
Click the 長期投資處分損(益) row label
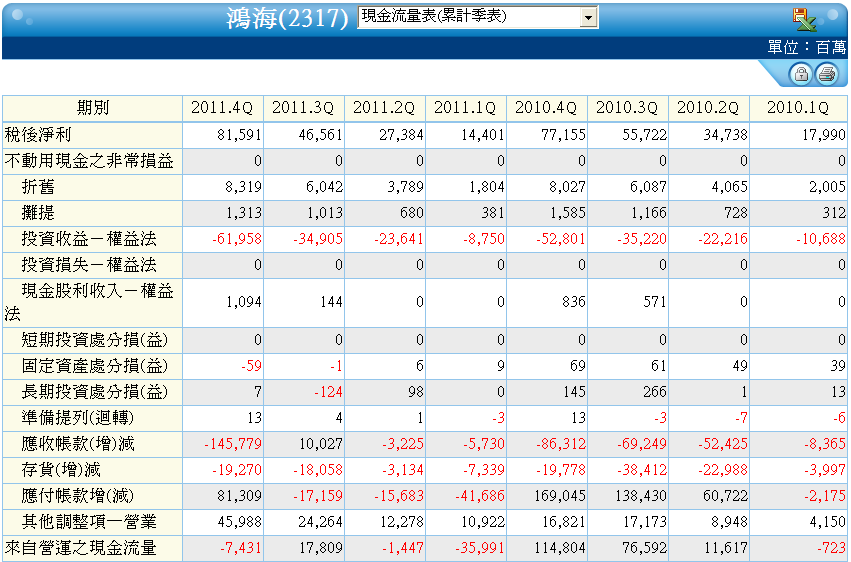coord(94,392)
